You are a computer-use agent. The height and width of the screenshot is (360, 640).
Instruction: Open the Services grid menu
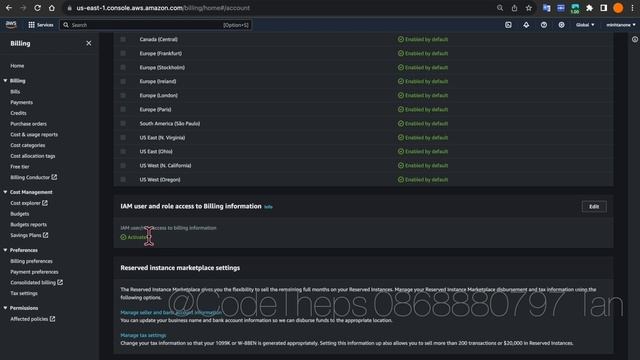40,25
